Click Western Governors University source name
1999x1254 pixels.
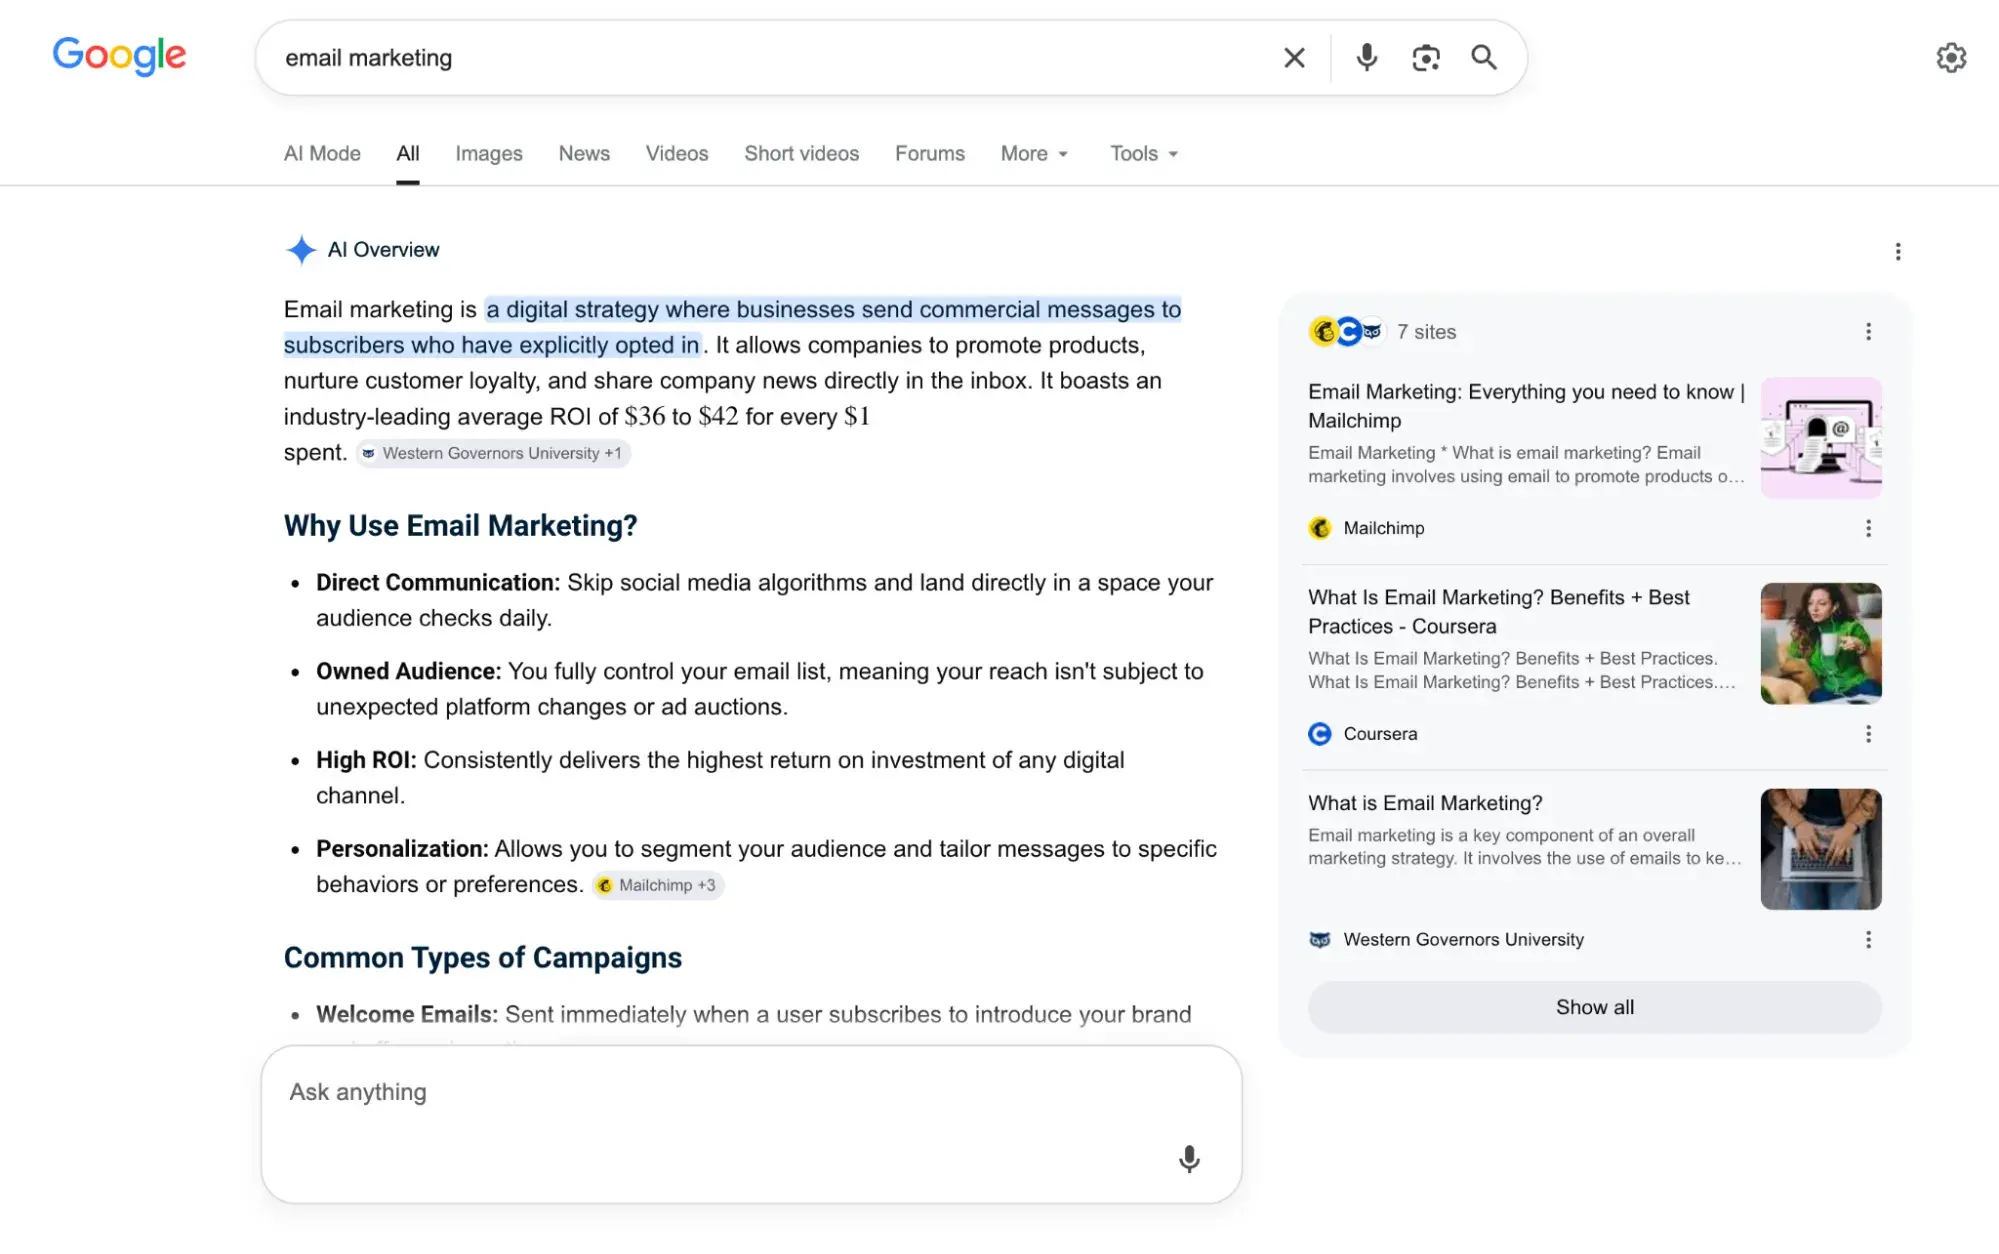click(x=1463, y=940)
